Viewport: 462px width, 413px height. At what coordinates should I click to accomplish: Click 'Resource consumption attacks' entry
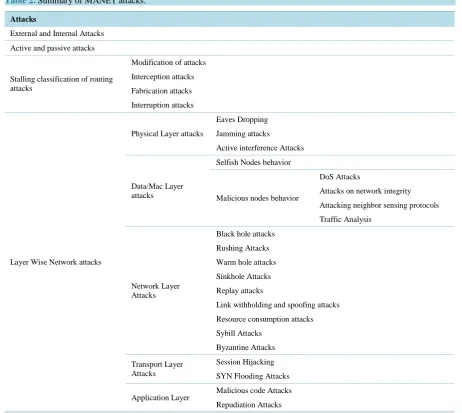tap(264, 319)
